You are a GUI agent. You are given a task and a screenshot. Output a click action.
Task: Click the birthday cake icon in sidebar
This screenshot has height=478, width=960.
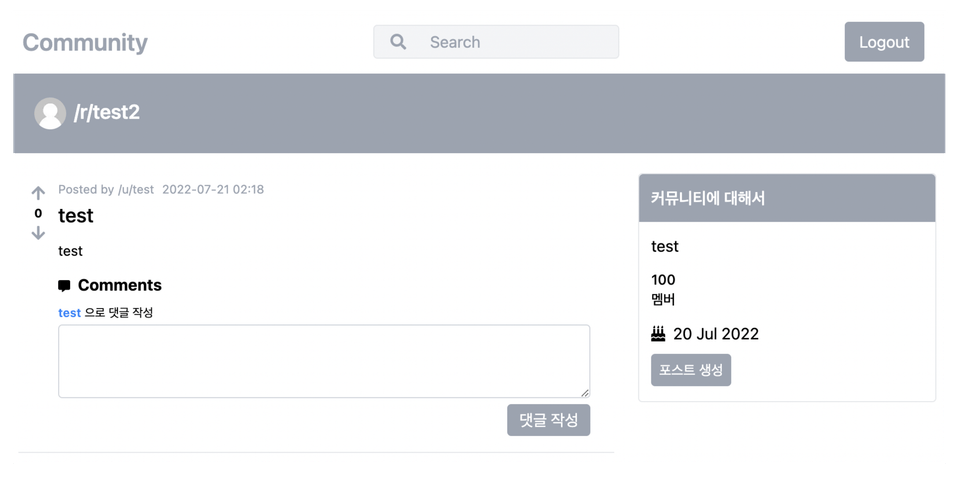click(x=658, y=333)
